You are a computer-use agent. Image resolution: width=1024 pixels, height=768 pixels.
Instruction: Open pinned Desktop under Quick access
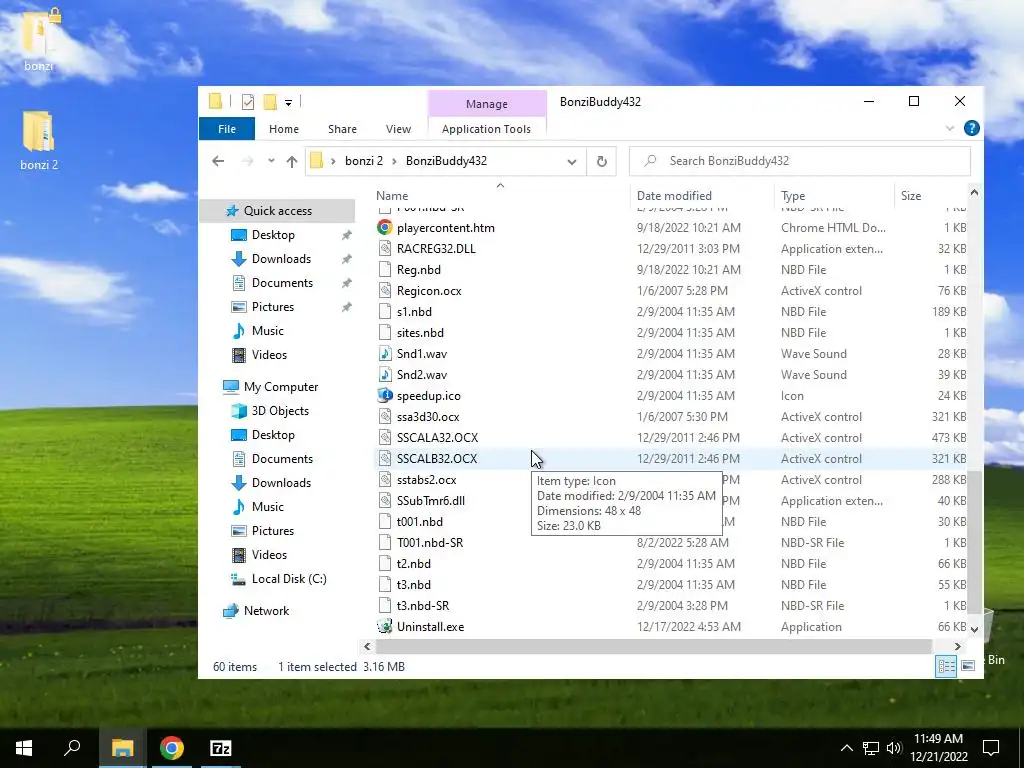click(273, 234)
